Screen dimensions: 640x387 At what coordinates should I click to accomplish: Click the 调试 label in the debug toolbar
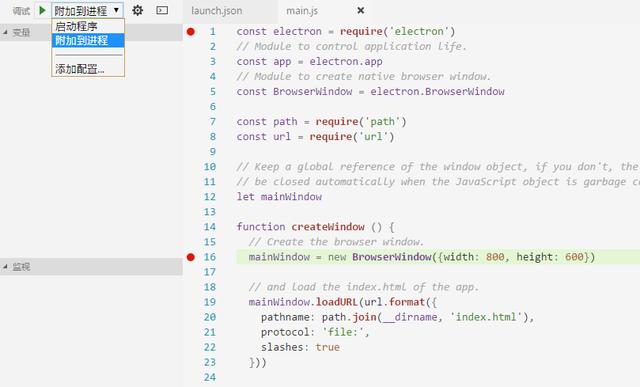(21, 11)
